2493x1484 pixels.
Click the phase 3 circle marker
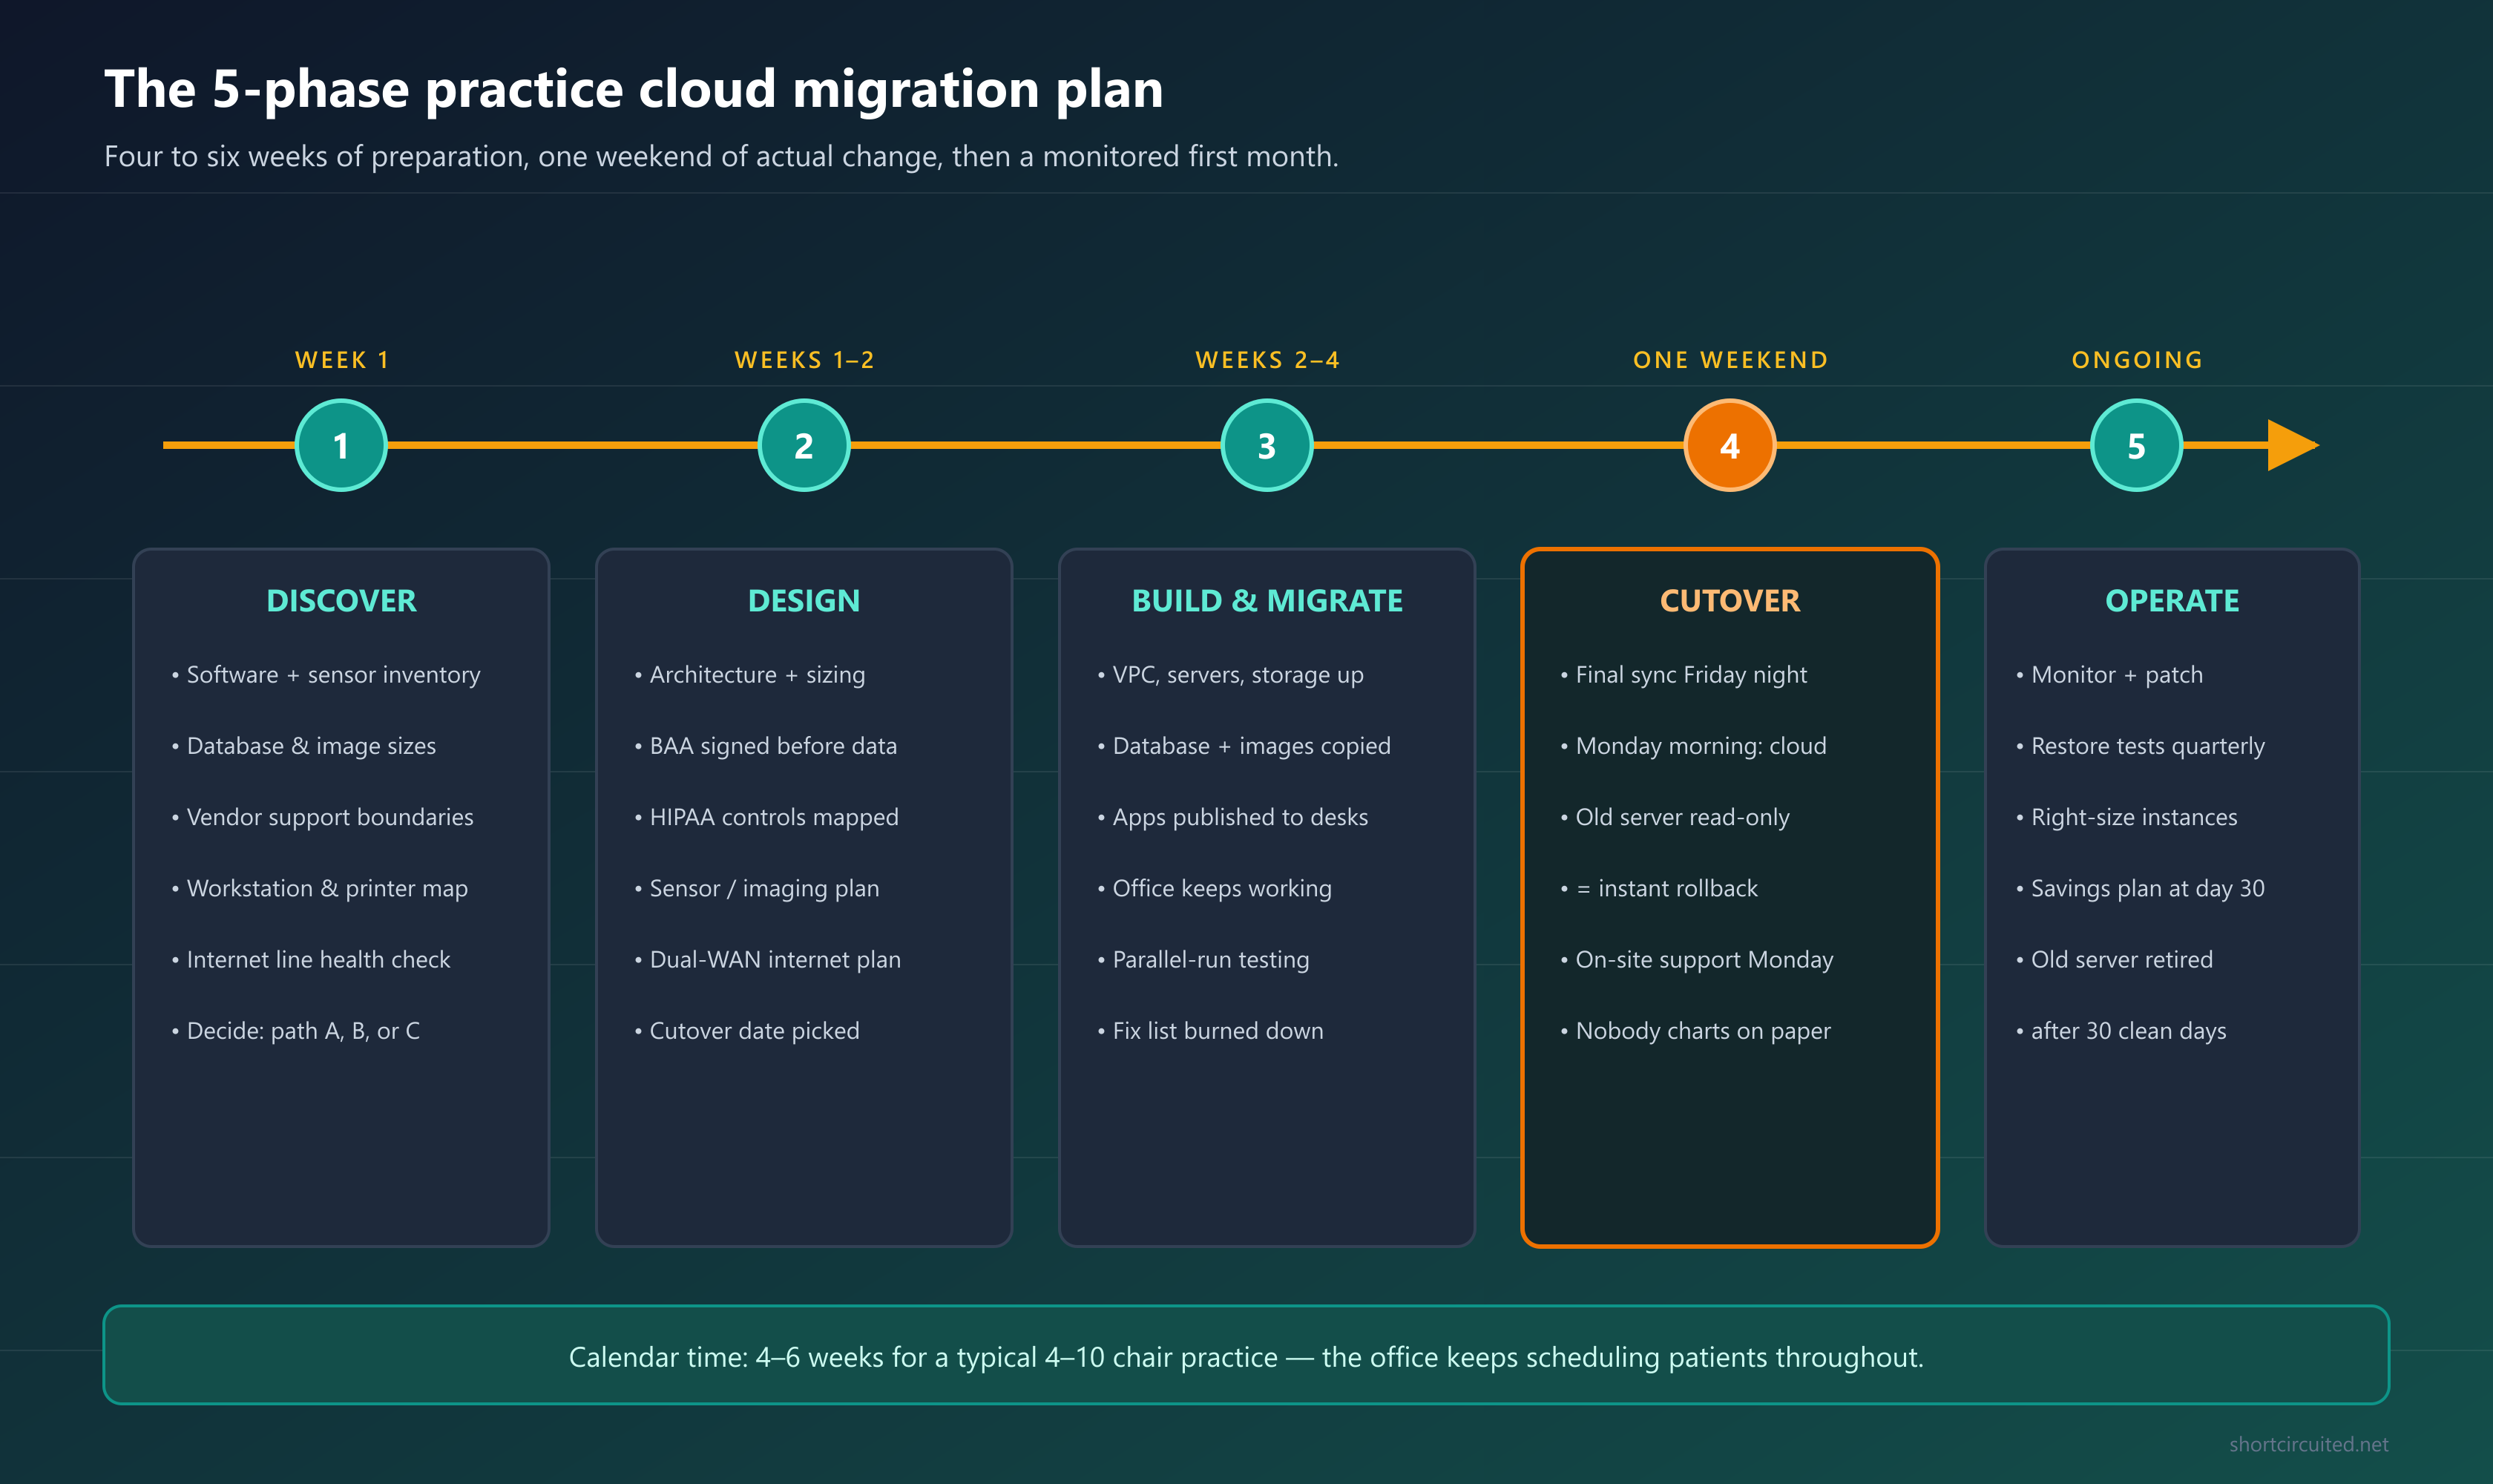coord(1267,445)
